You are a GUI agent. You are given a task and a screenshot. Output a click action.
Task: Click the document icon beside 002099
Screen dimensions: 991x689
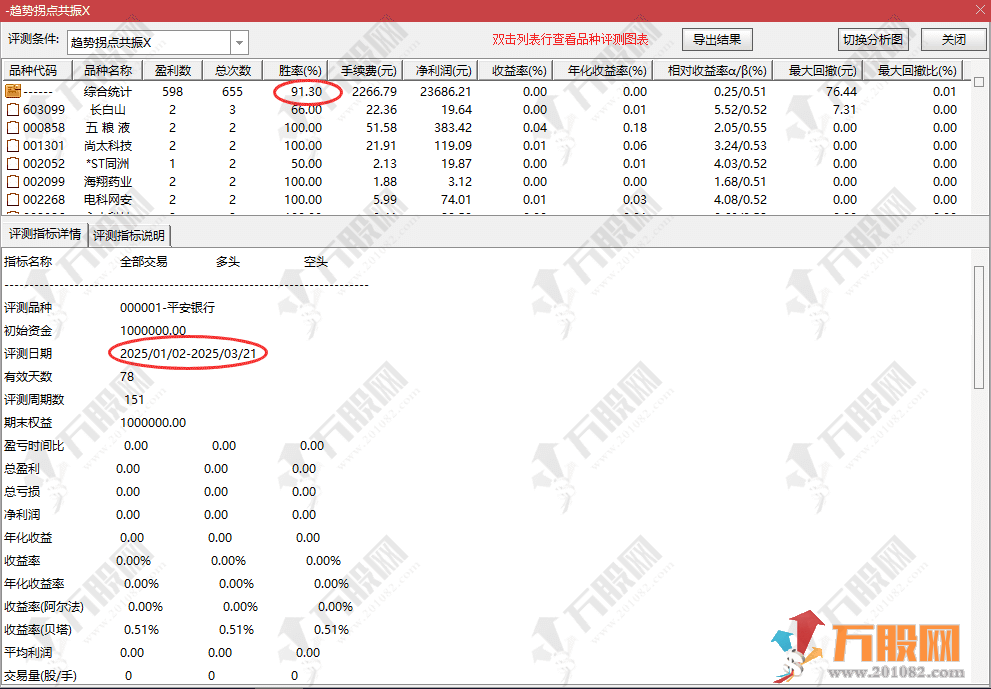coord(13,182)
